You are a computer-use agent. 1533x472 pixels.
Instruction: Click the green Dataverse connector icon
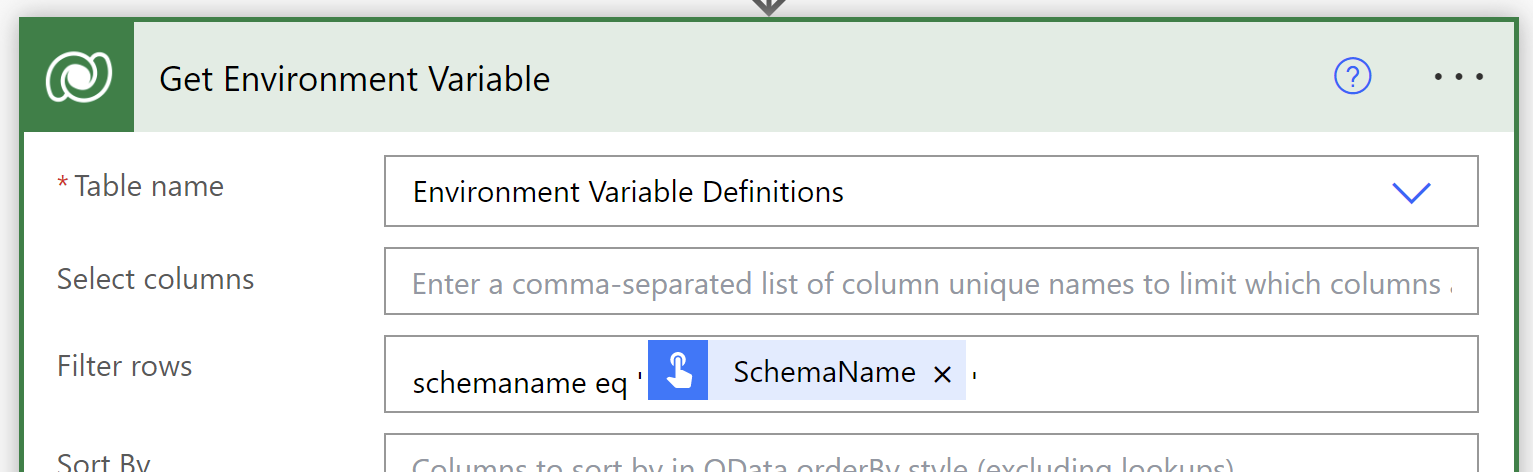tap(78, 77)
